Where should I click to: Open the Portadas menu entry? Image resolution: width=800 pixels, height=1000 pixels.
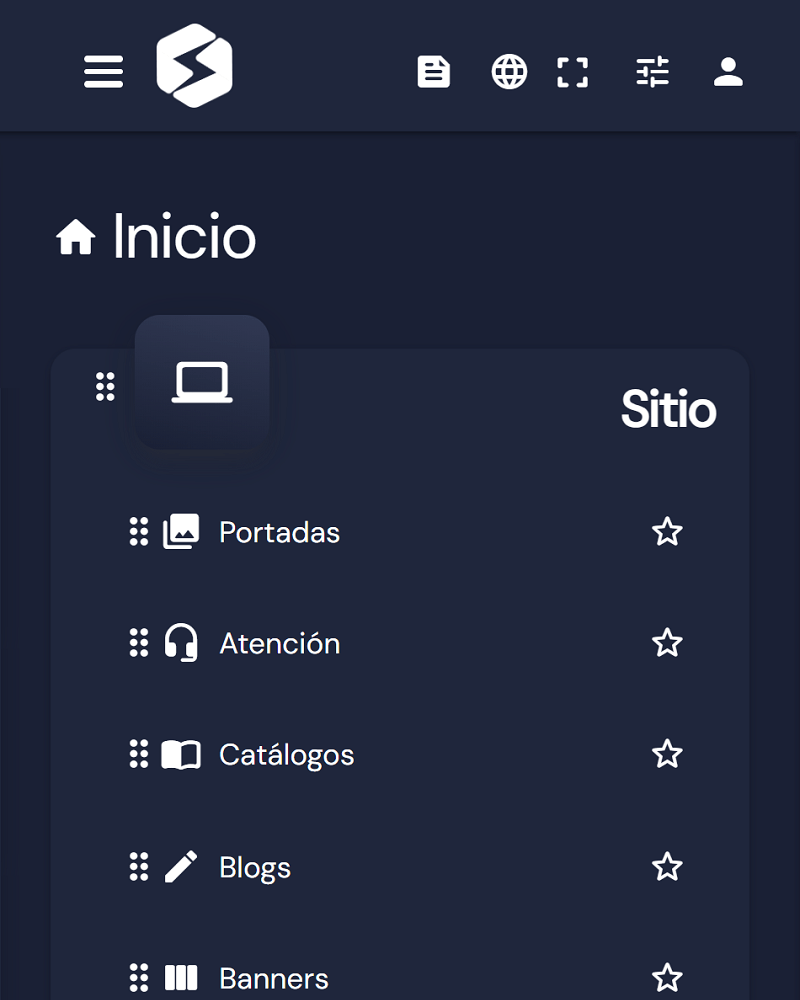pos(279,532)
